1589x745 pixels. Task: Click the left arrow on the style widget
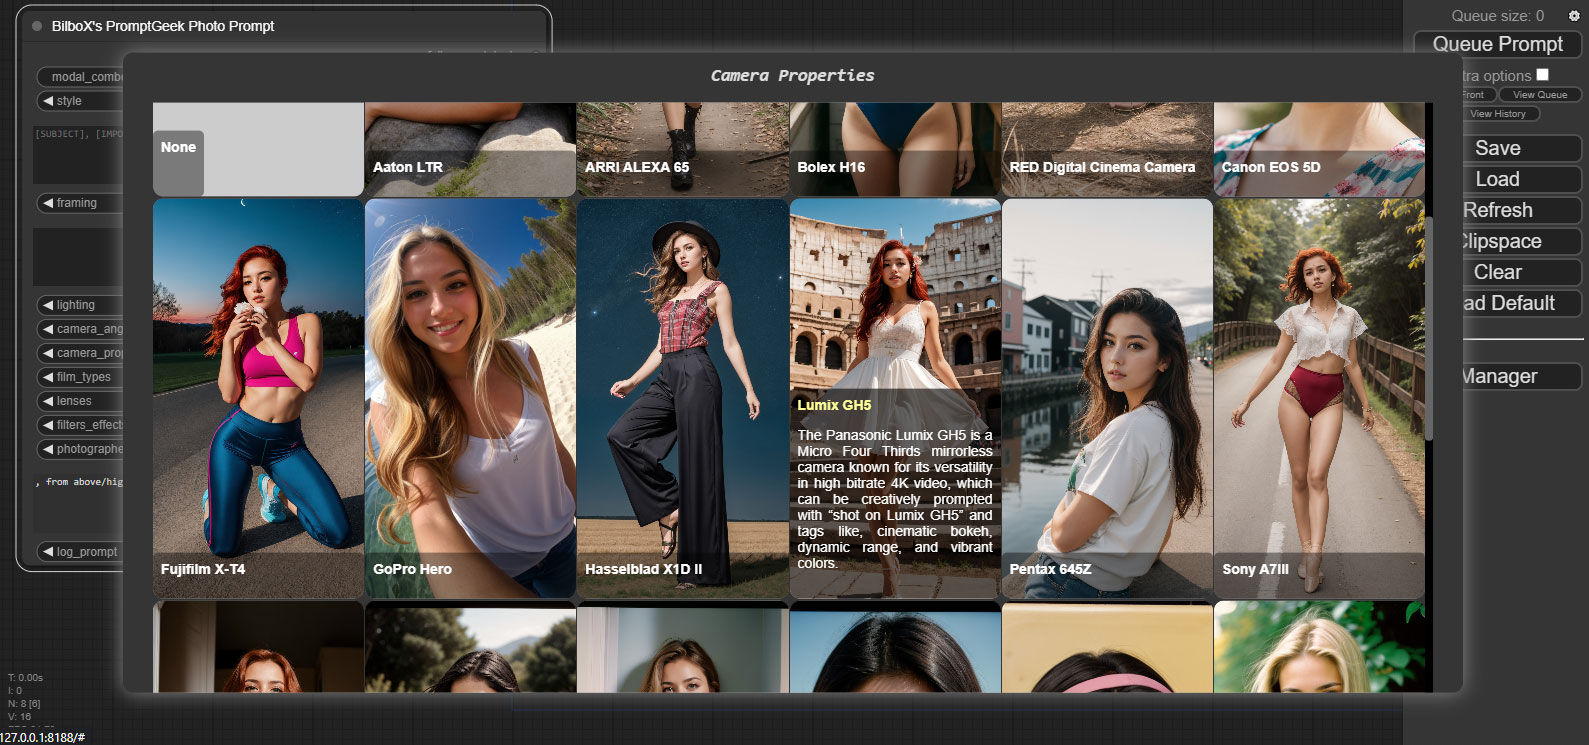click(x=47, y=101)
